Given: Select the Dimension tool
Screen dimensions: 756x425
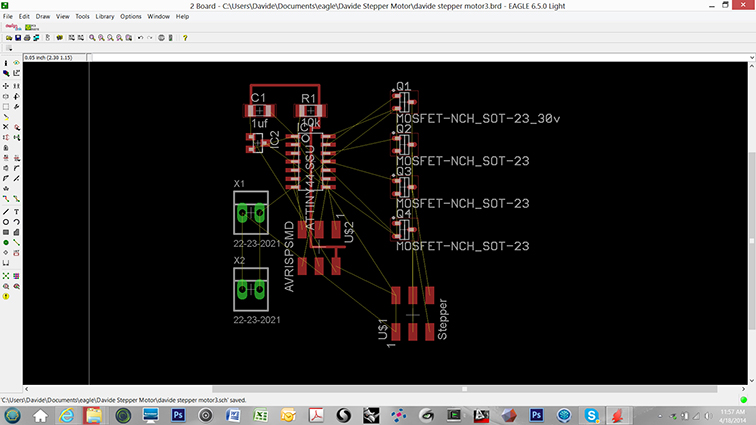Looking at the screenshot, I should (6, 263).
